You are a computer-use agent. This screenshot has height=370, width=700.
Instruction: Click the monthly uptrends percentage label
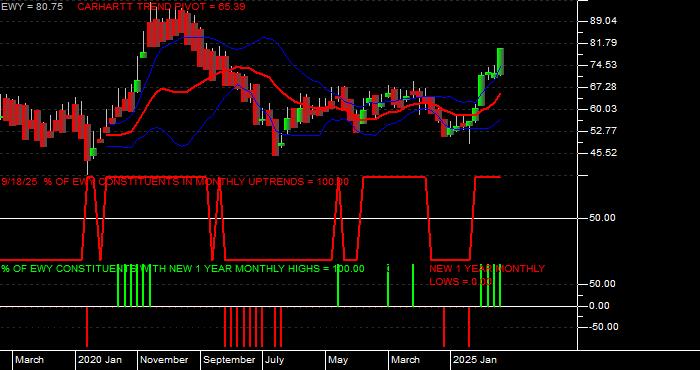pos(175,182)
